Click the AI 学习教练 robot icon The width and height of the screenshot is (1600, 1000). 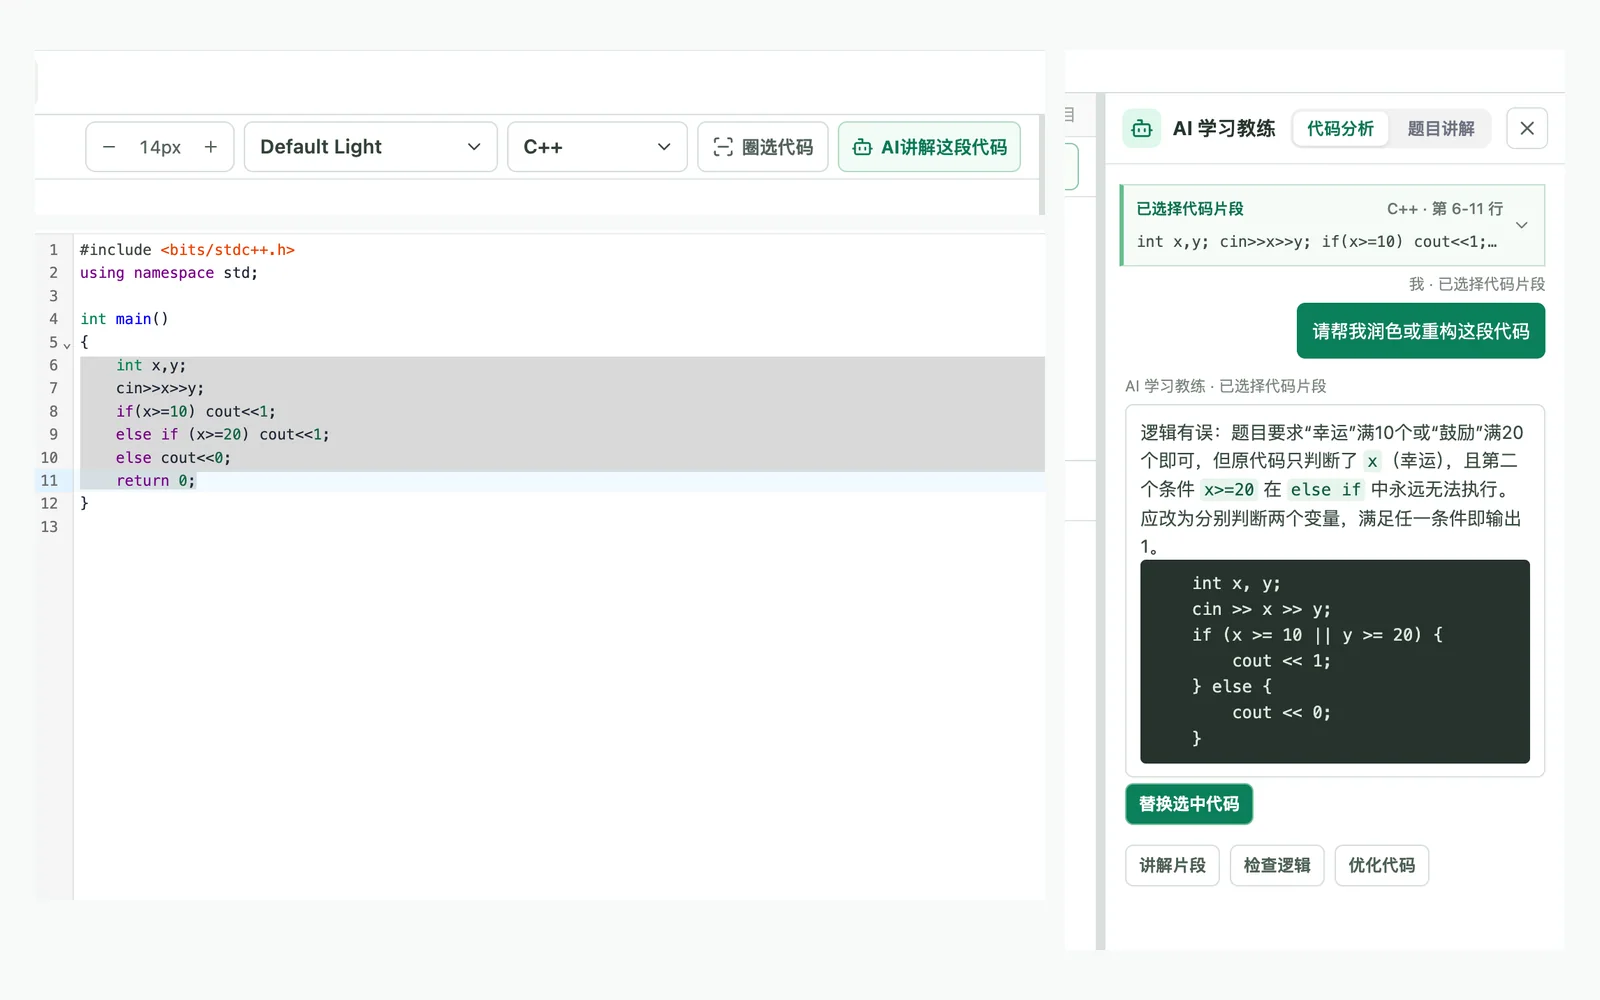tap(1142, 128)
